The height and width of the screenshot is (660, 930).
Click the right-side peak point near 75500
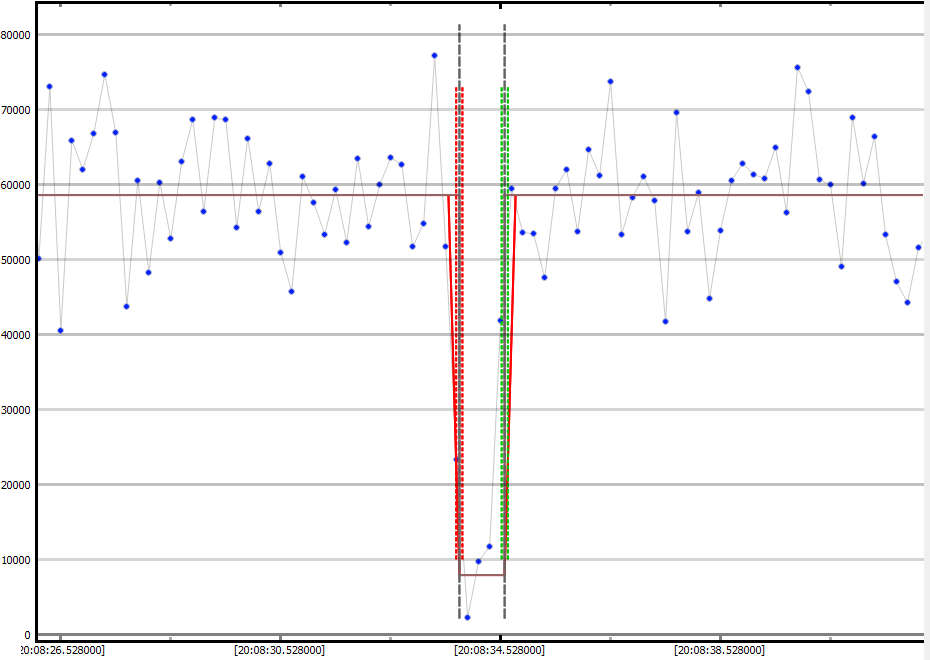pyautogui.click(x=797, y=67)
